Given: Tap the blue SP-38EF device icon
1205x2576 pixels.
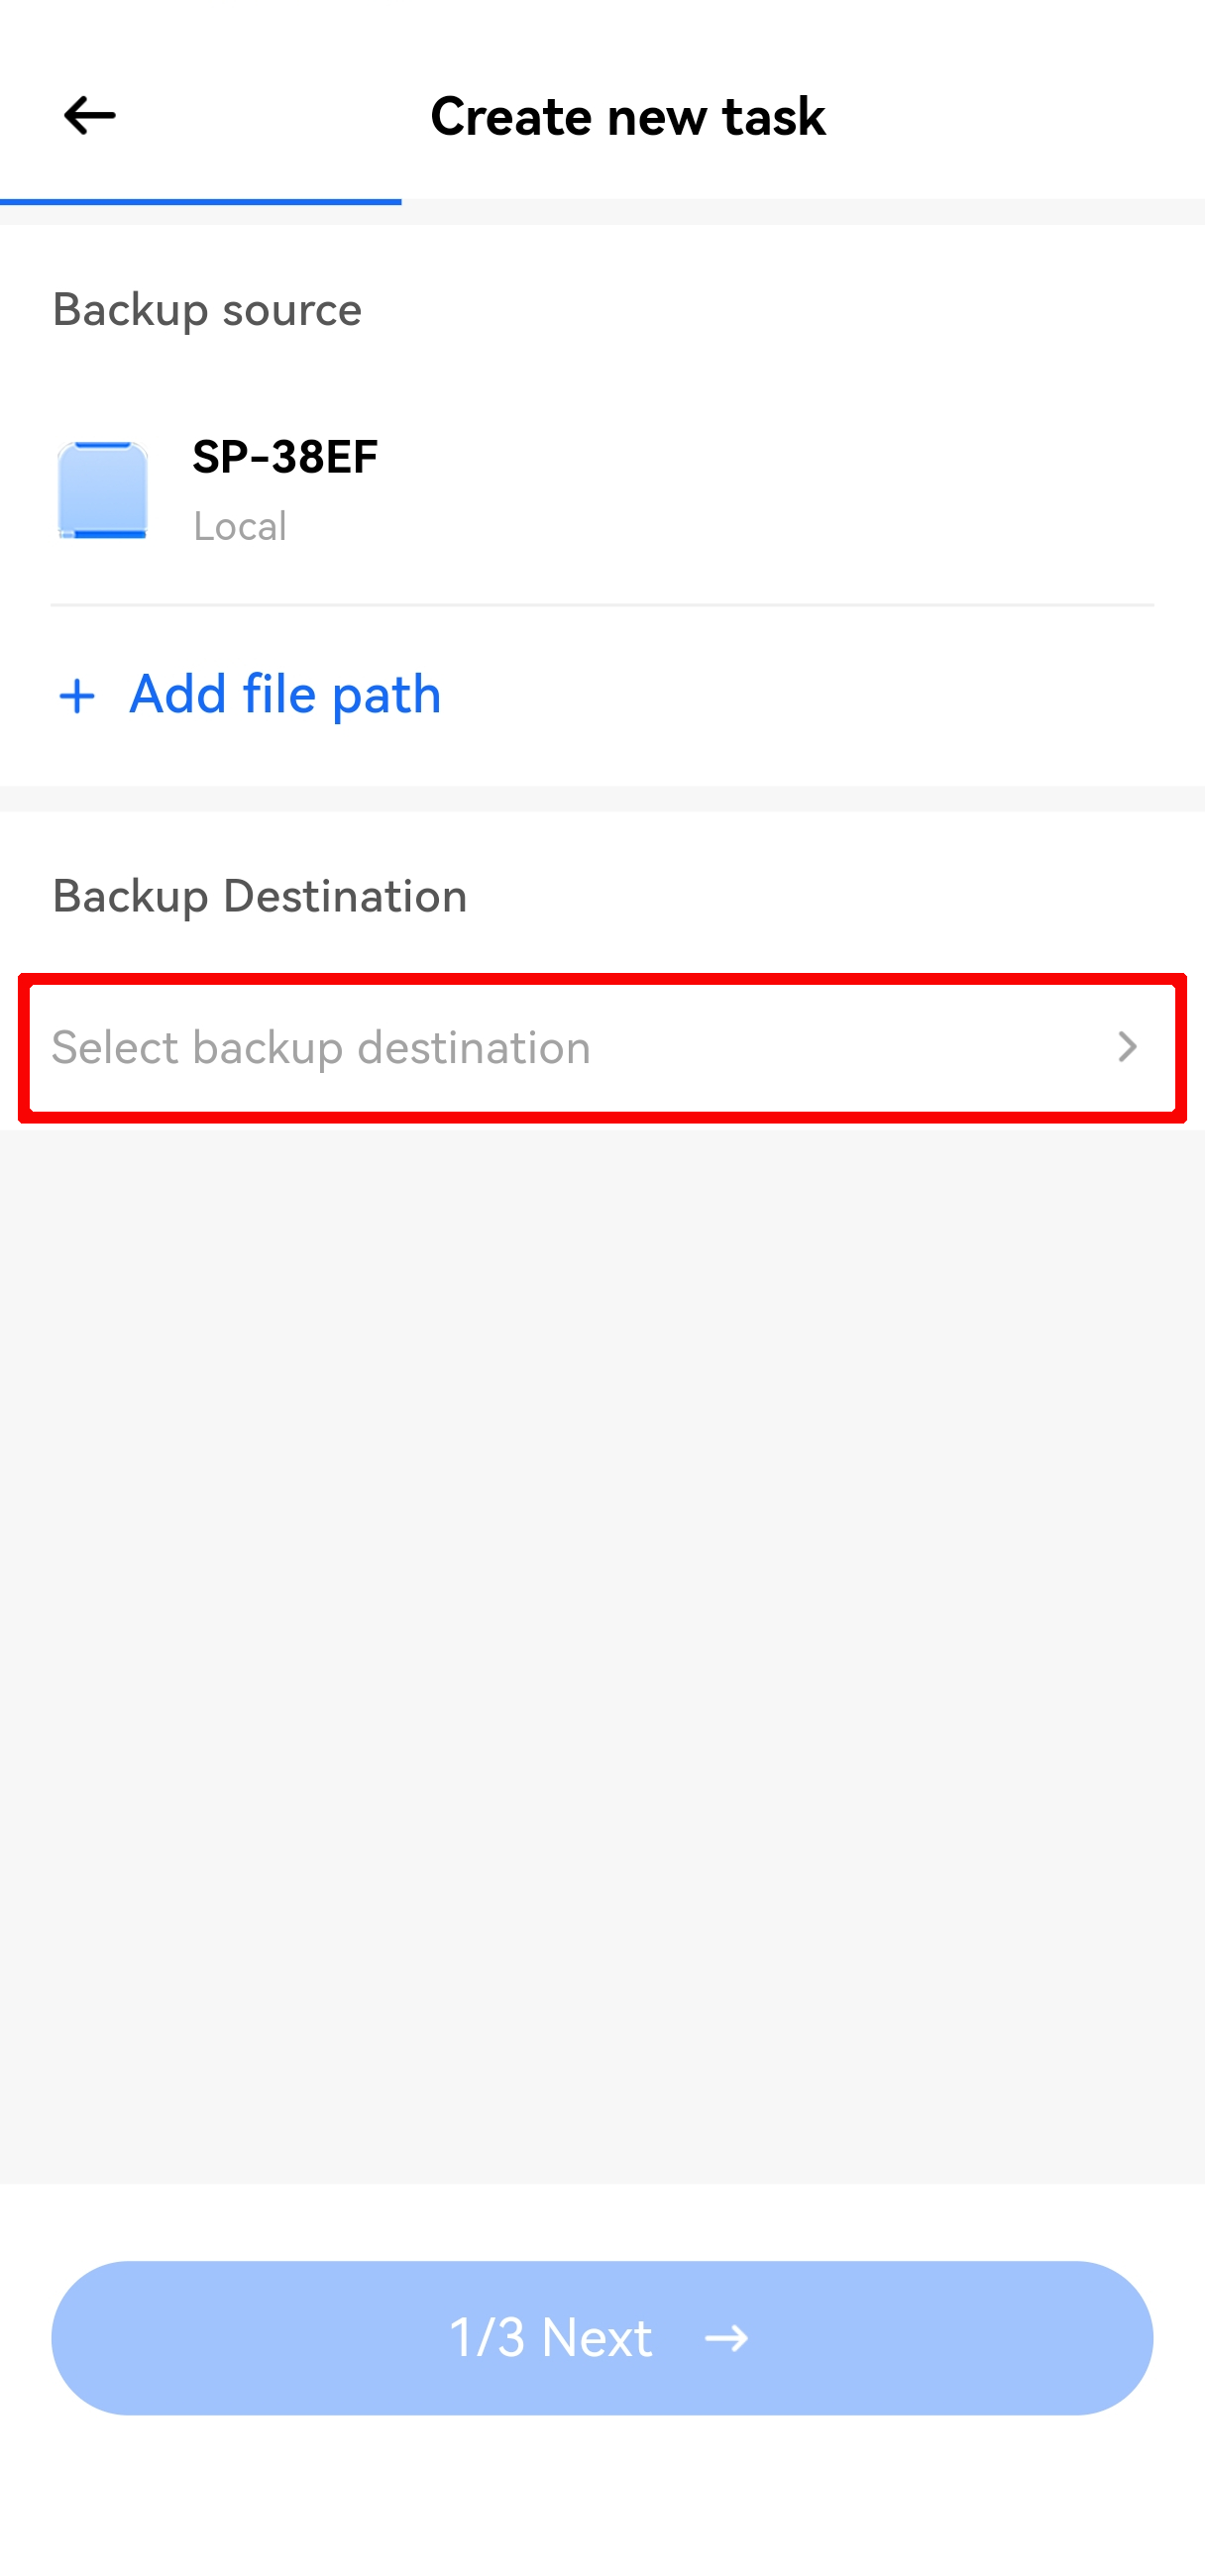Looking at the screenshot, I should click(x=102, y=490).
